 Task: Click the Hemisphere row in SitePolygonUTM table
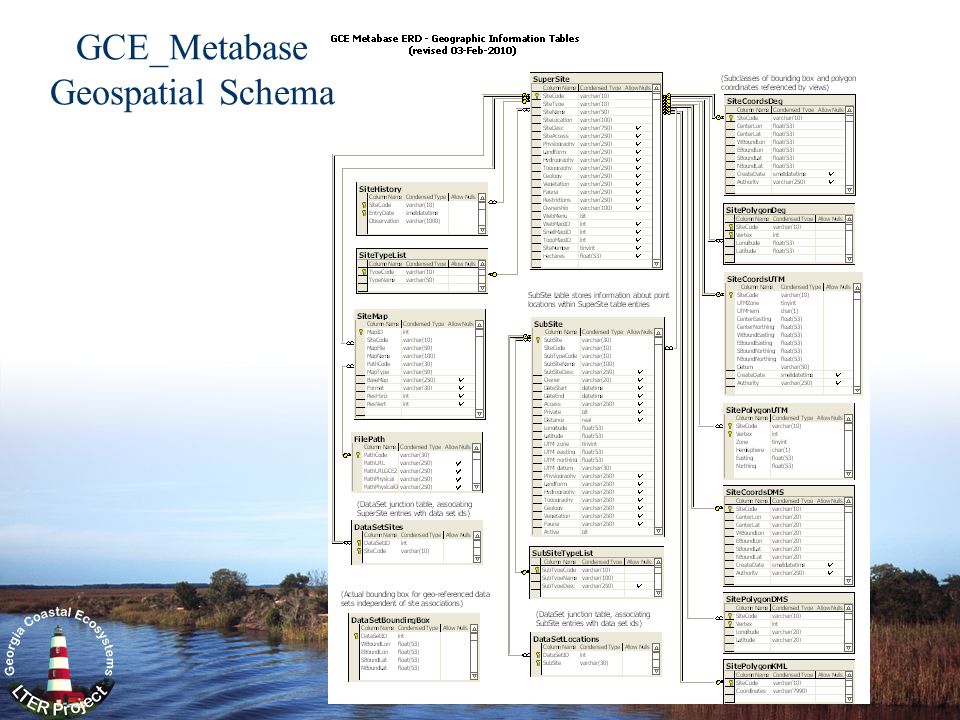[784, 450]
